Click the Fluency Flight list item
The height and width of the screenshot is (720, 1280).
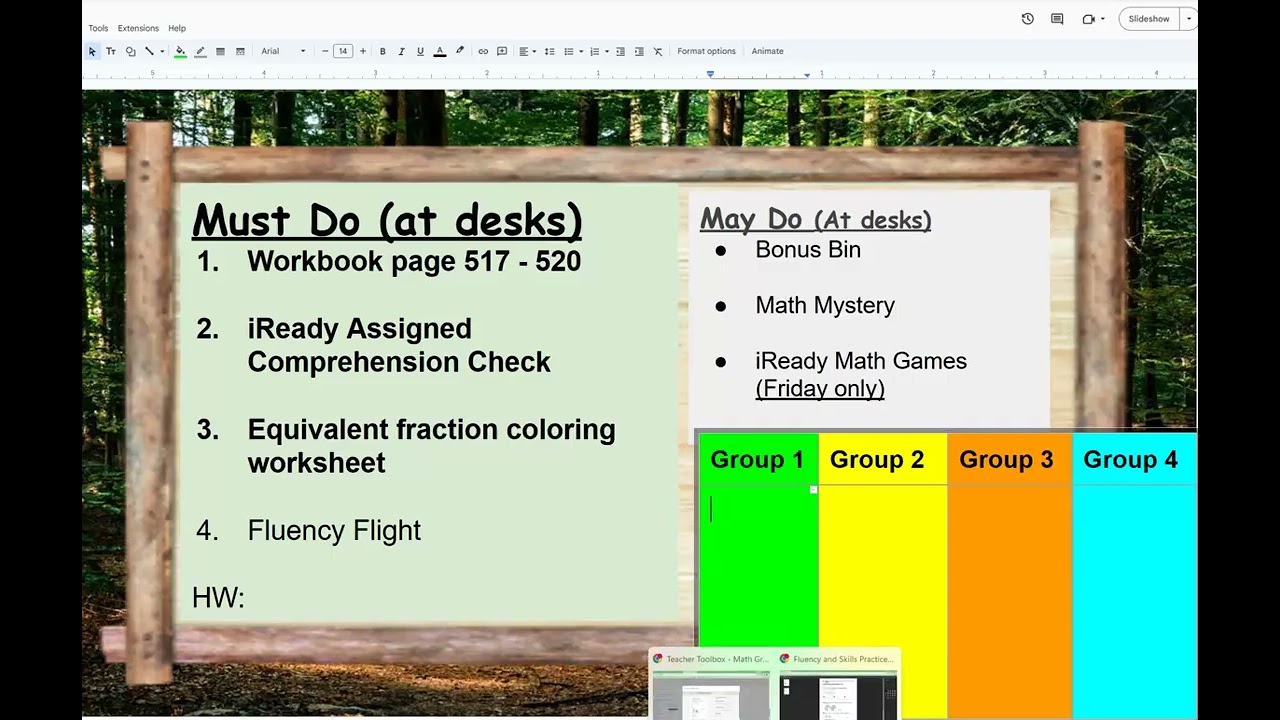click(334, 531)
